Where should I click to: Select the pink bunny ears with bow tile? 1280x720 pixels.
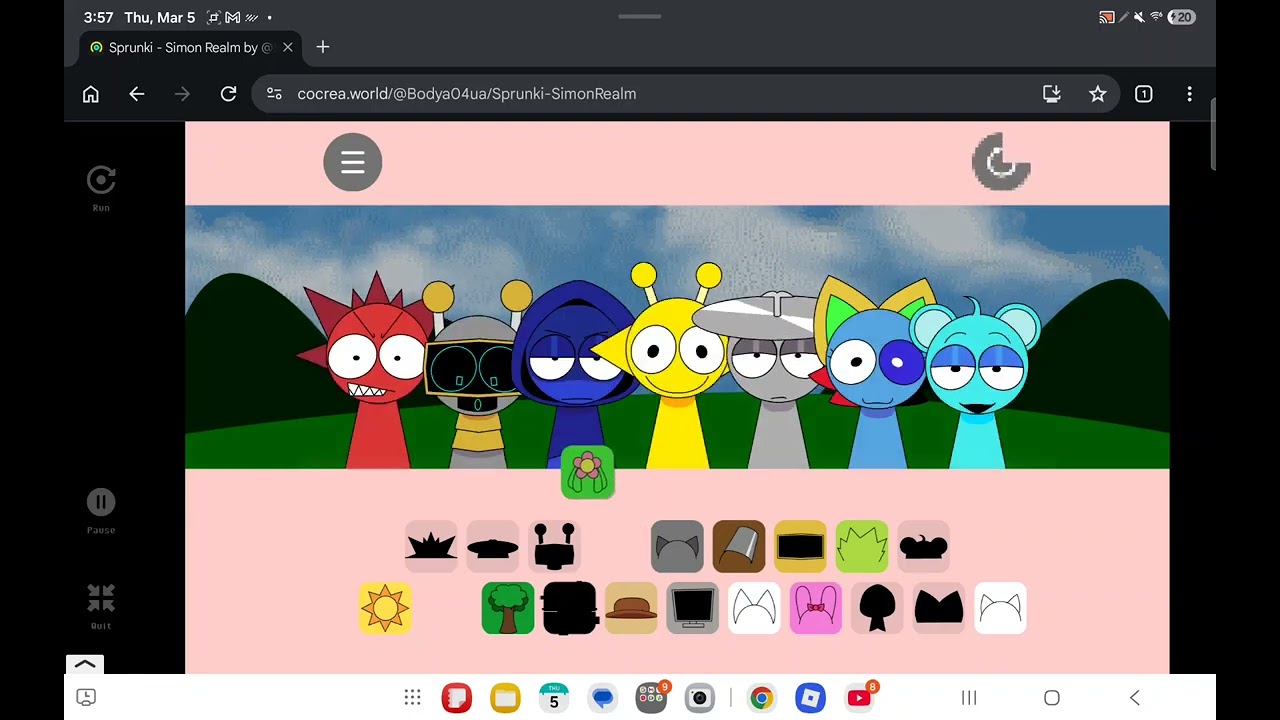pyautogui.click(x=815, y=608)
